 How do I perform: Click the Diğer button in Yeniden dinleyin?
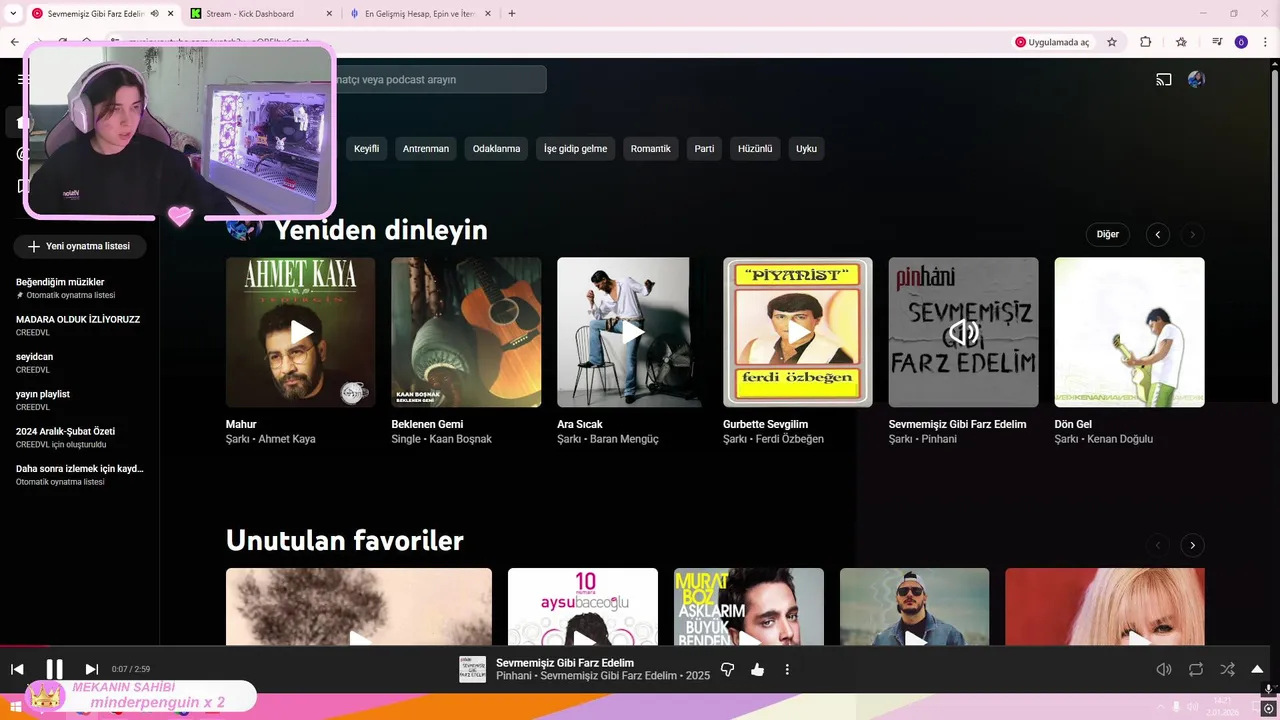point(1107,234)
